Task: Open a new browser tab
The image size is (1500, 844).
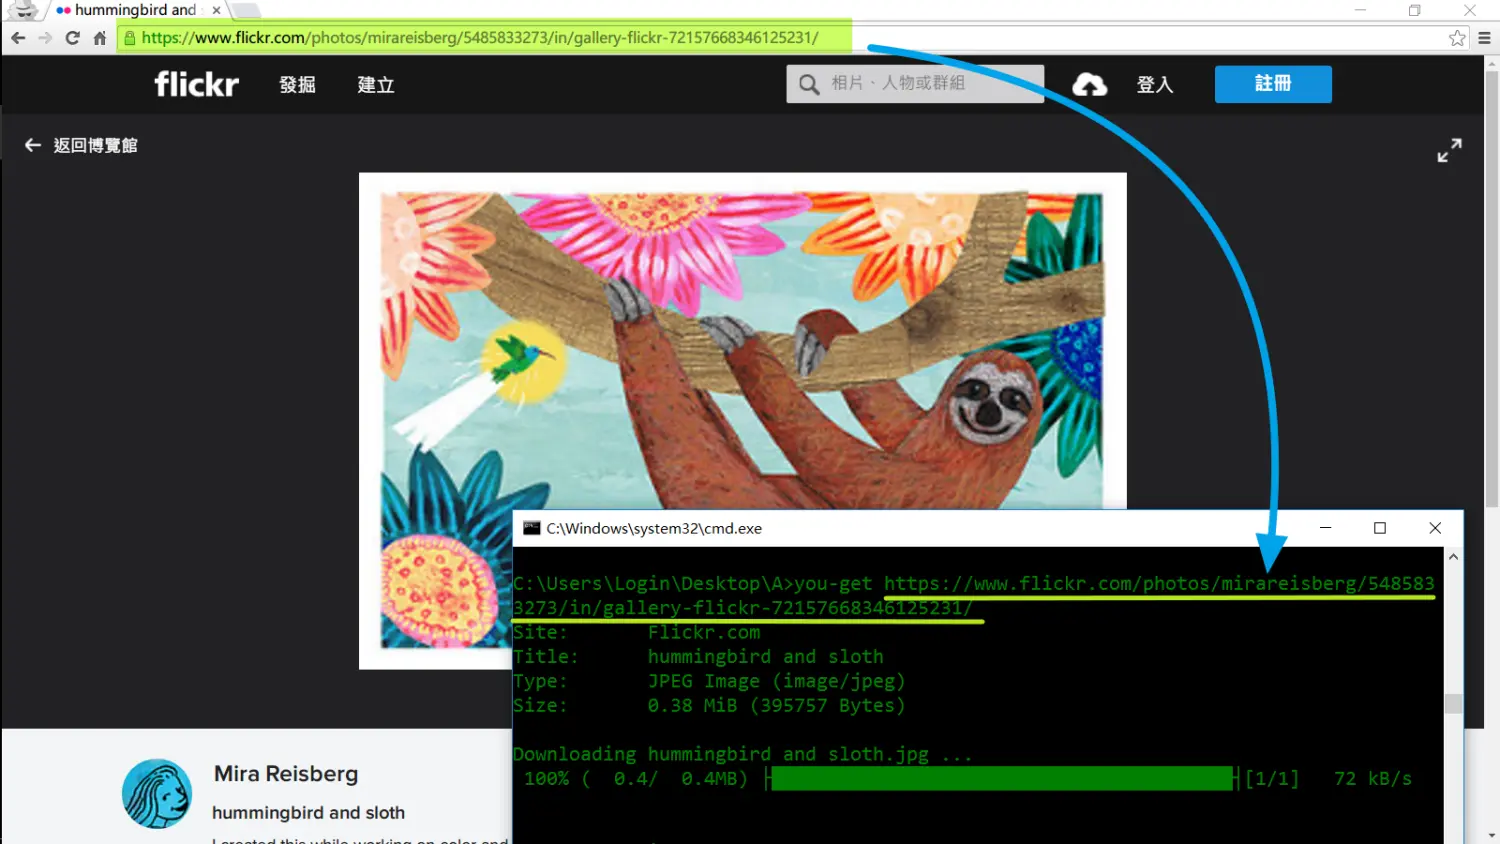Action: (x=246, y=11)
